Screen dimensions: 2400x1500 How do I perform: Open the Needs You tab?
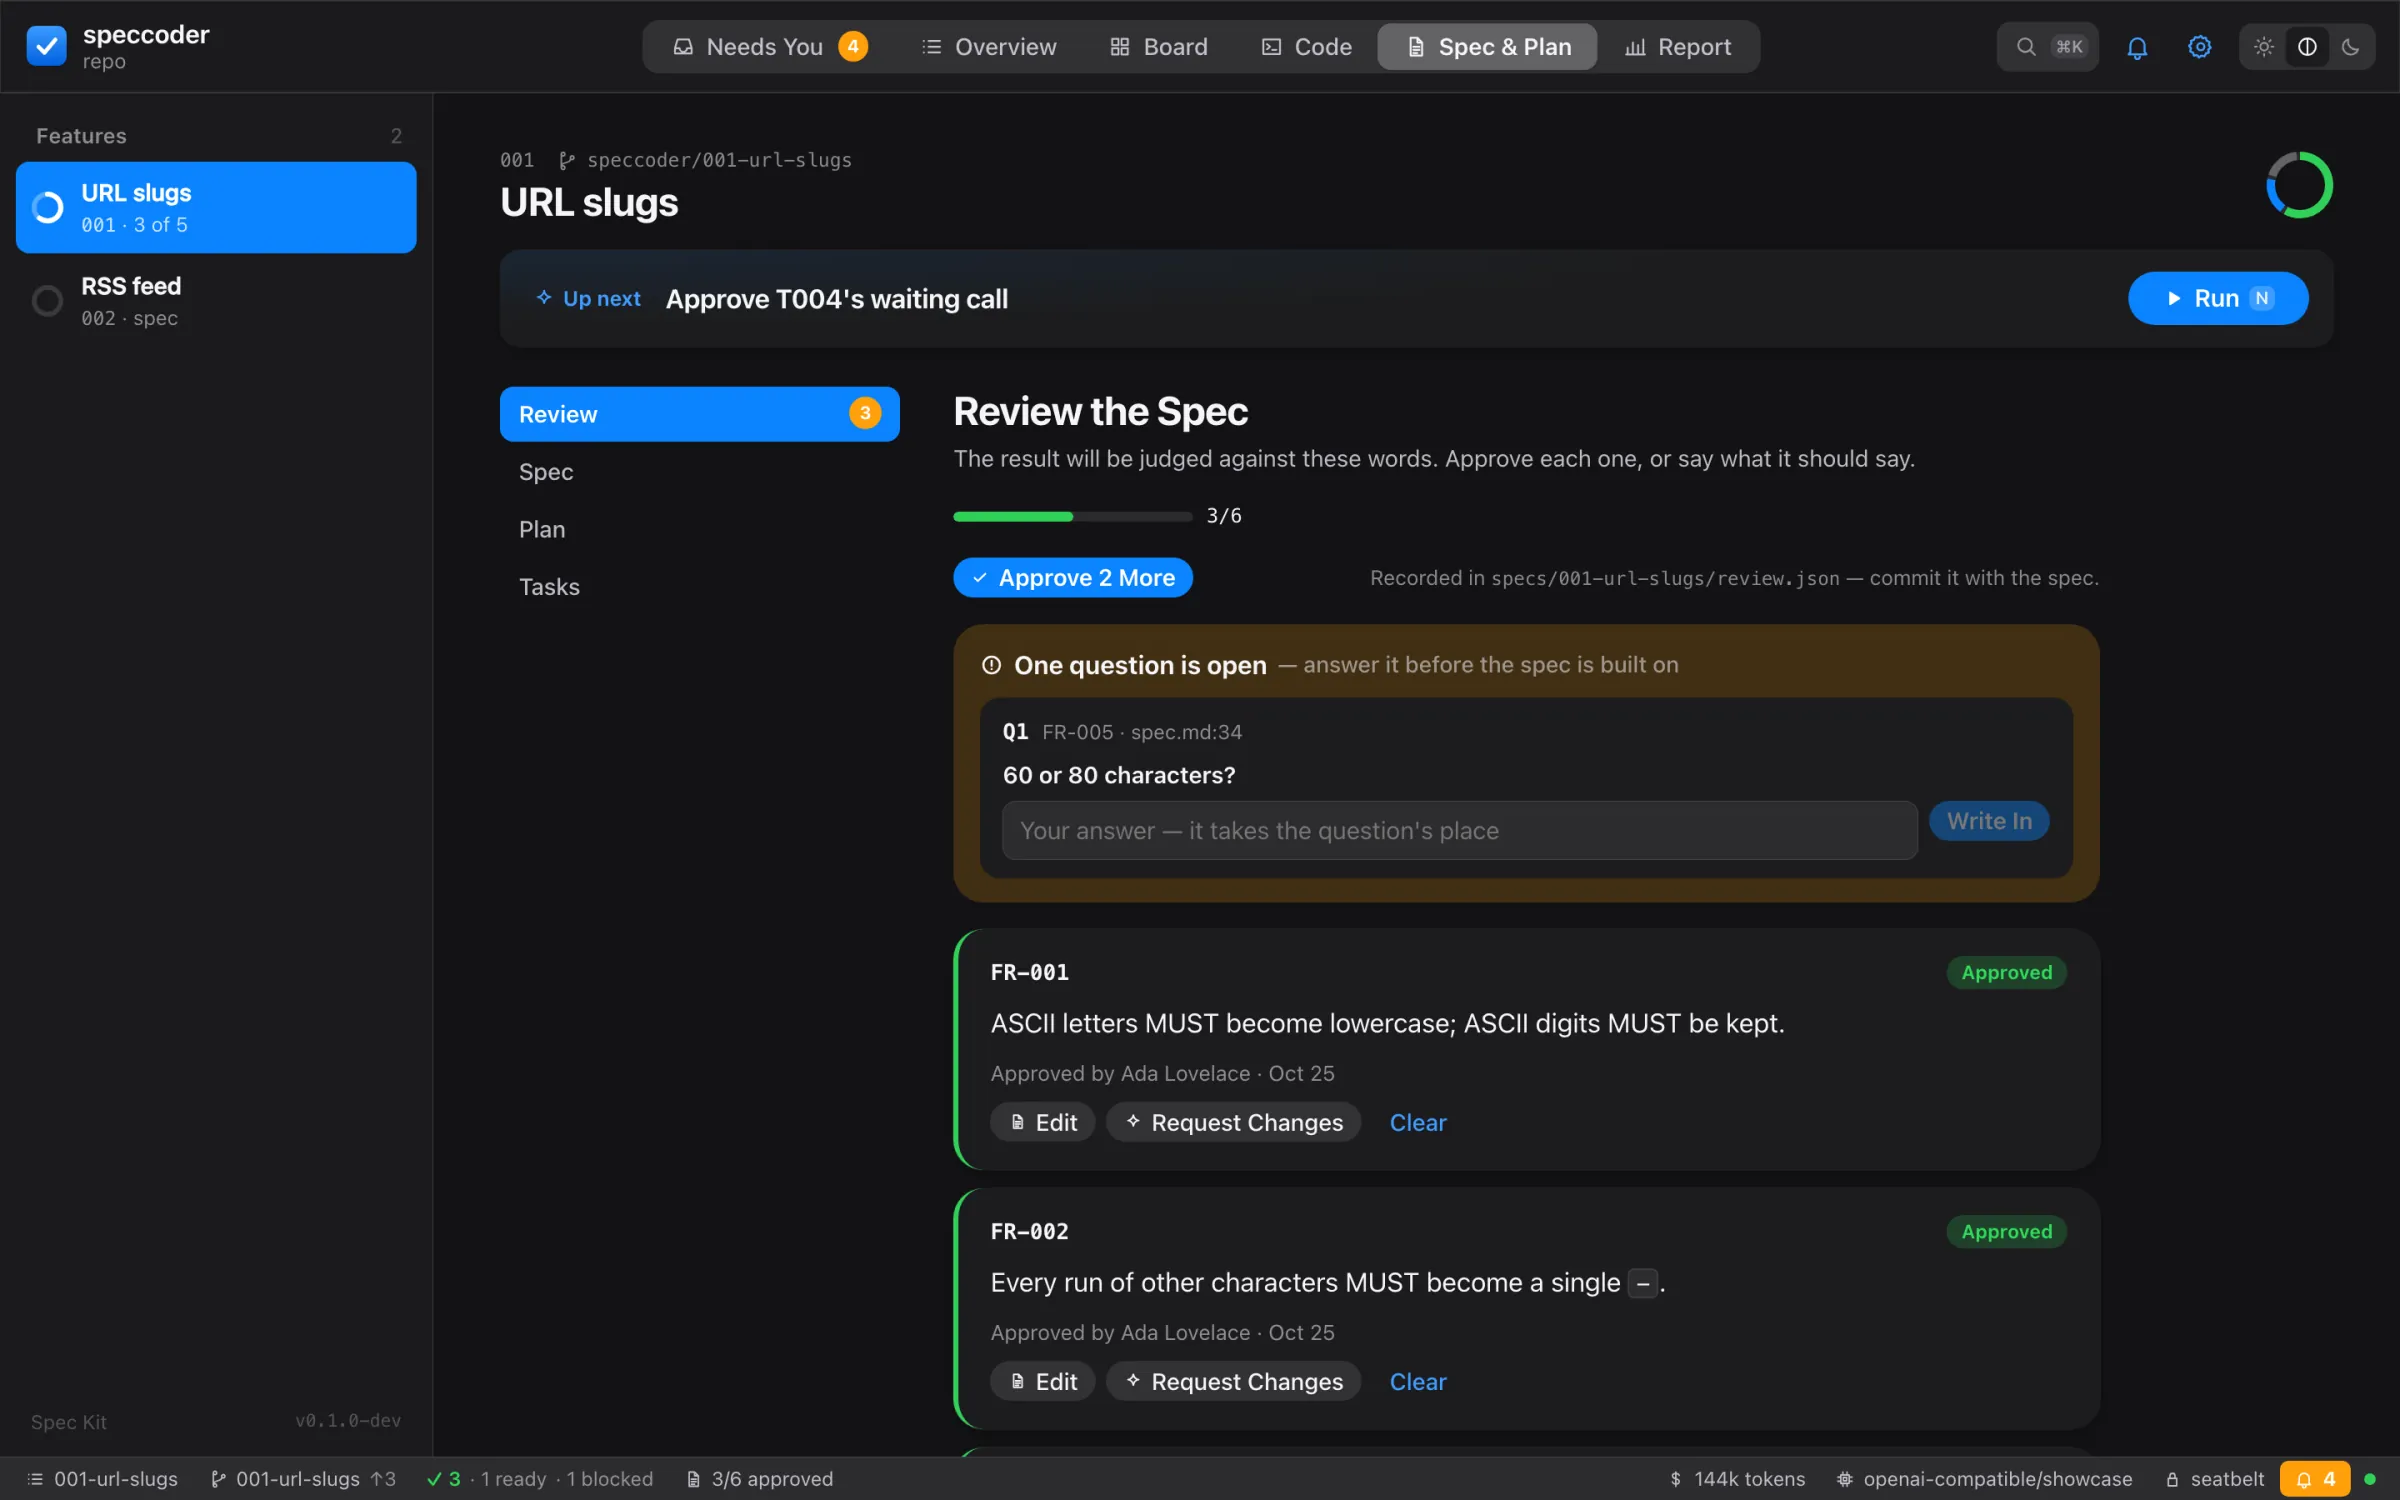click(x=769, y=47)
